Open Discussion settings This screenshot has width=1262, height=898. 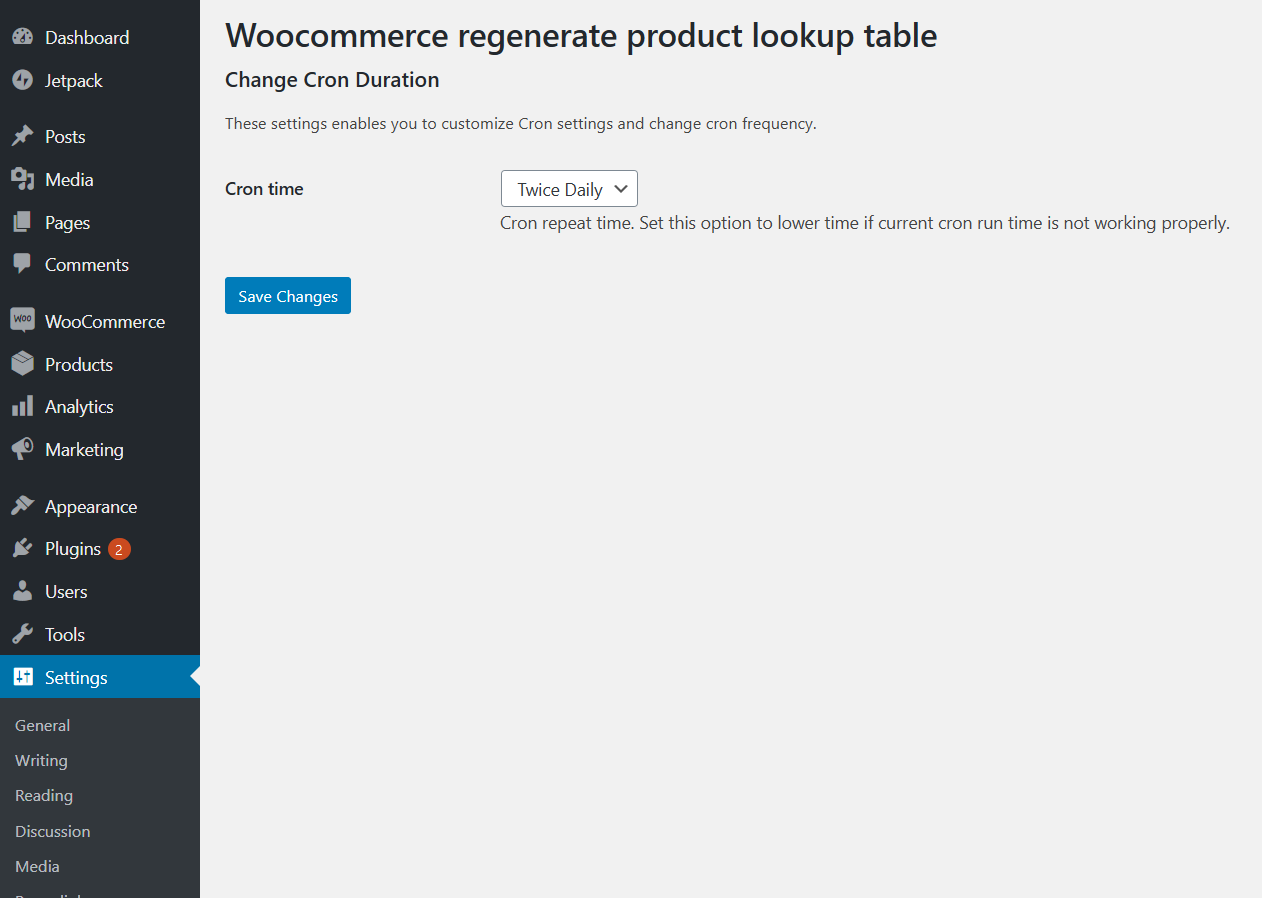point(52,831)
